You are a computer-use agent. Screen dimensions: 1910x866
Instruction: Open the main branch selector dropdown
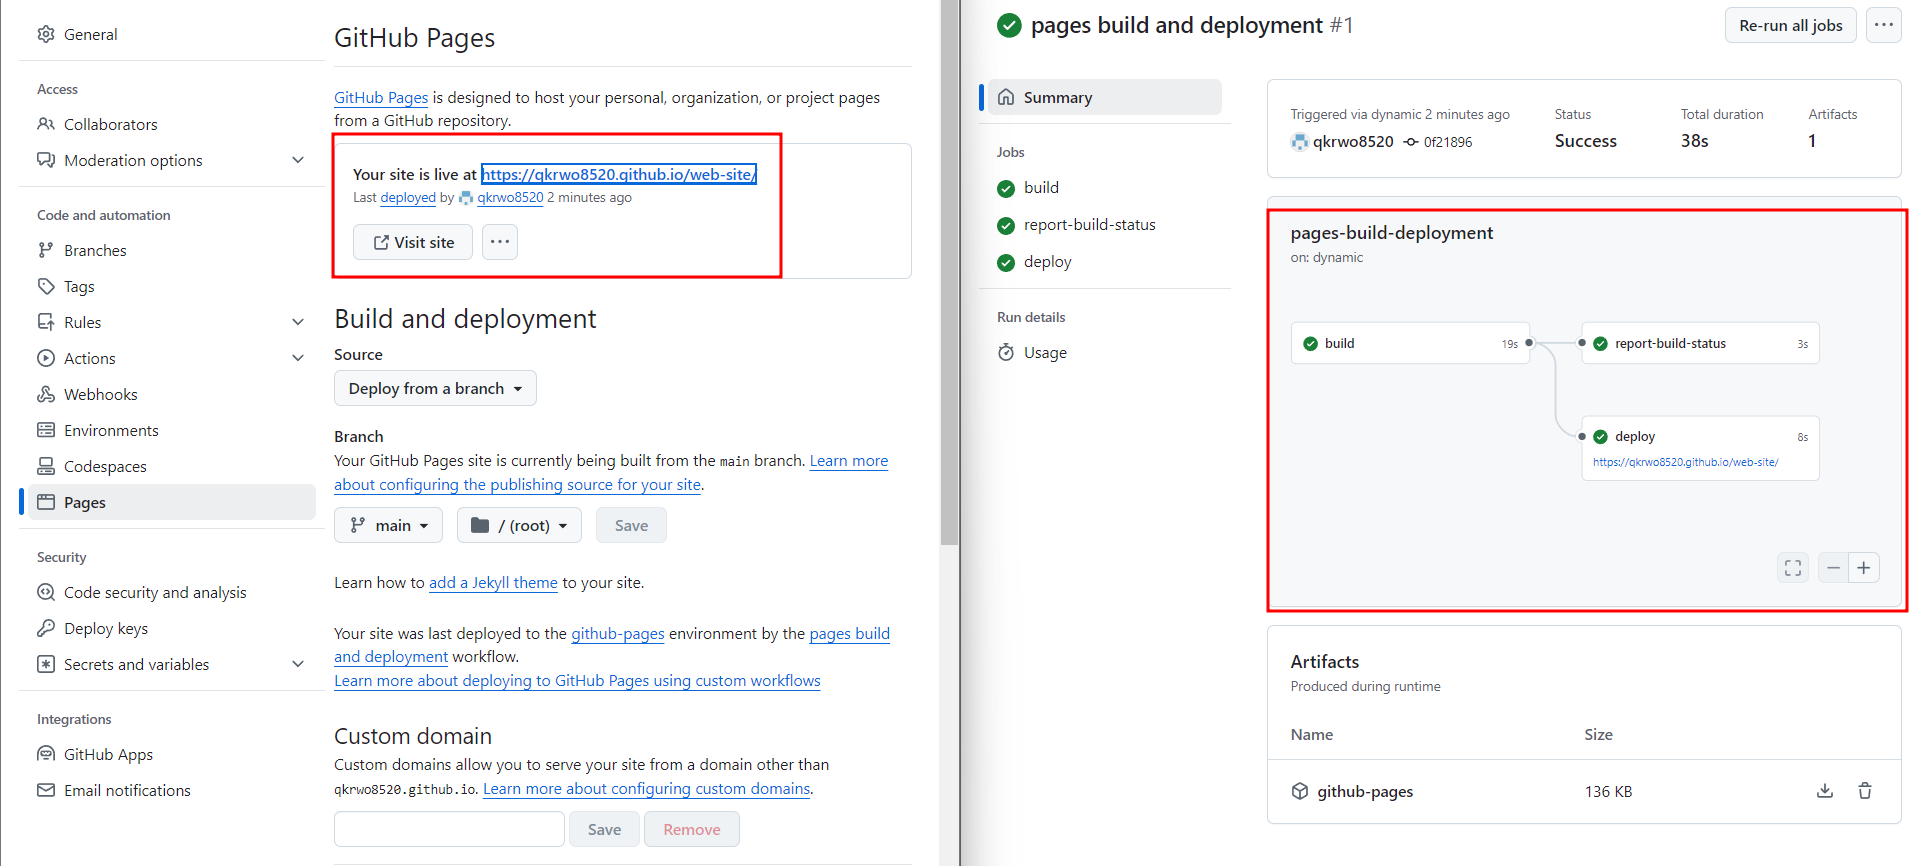[388, 525]
